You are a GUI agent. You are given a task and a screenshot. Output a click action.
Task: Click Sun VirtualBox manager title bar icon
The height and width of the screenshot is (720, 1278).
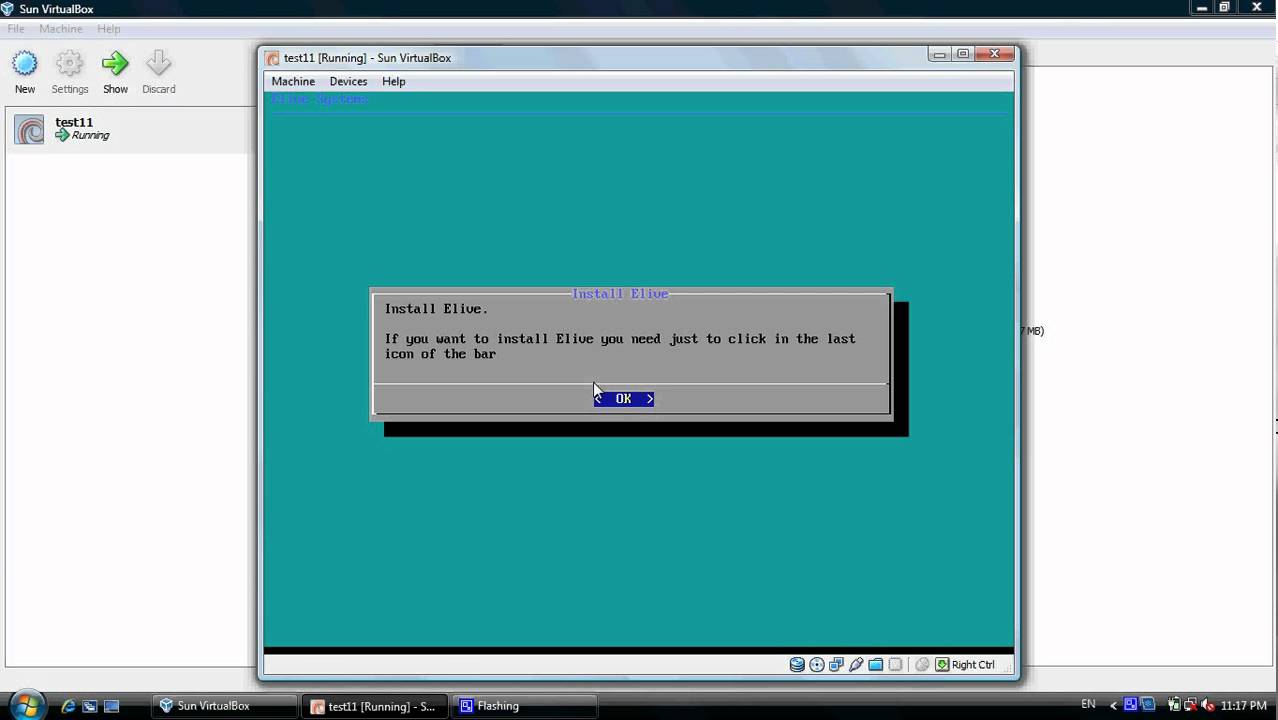click(8, 9)
